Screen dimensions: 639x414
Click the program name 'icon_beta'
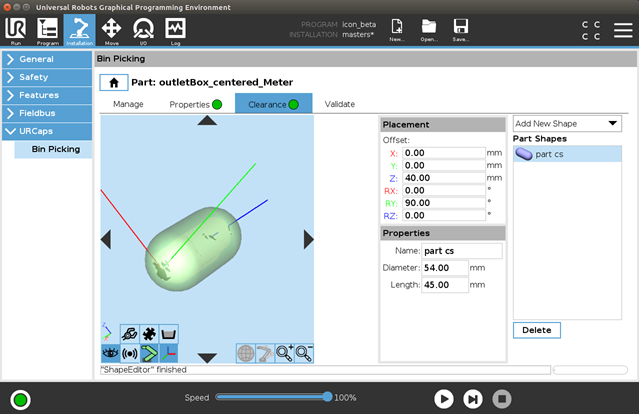(x=359, y=24)
